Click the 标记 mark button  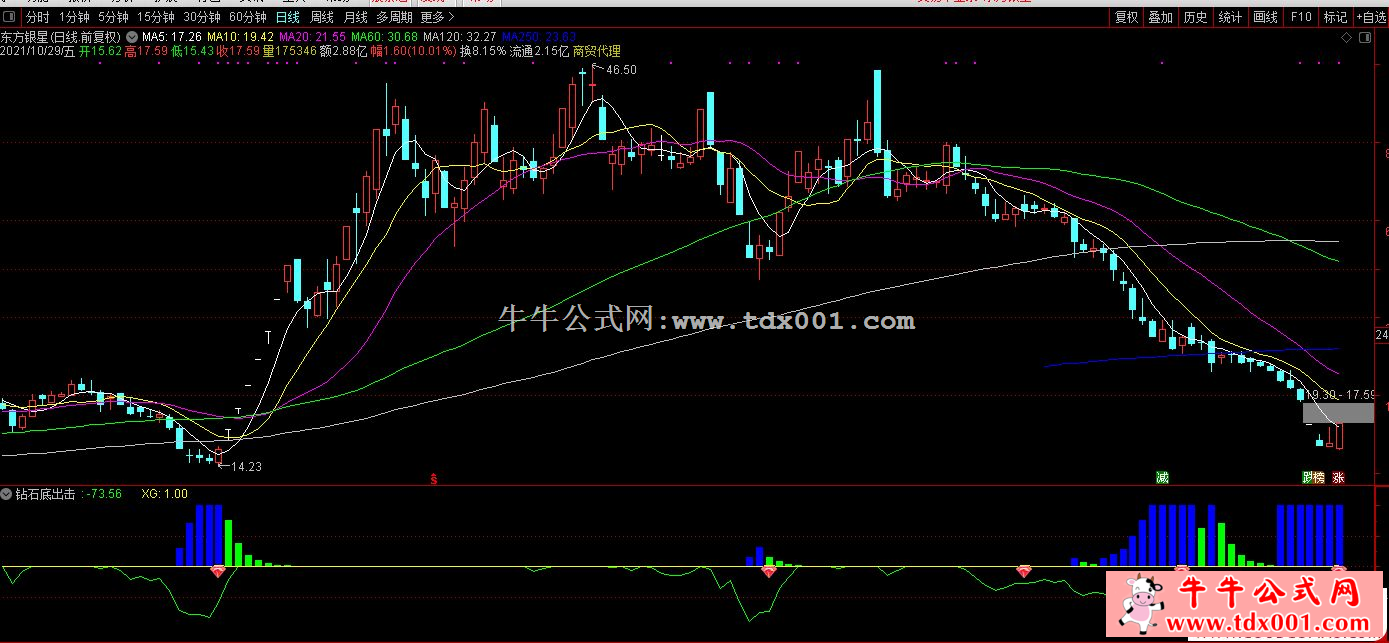point(1335,17)
